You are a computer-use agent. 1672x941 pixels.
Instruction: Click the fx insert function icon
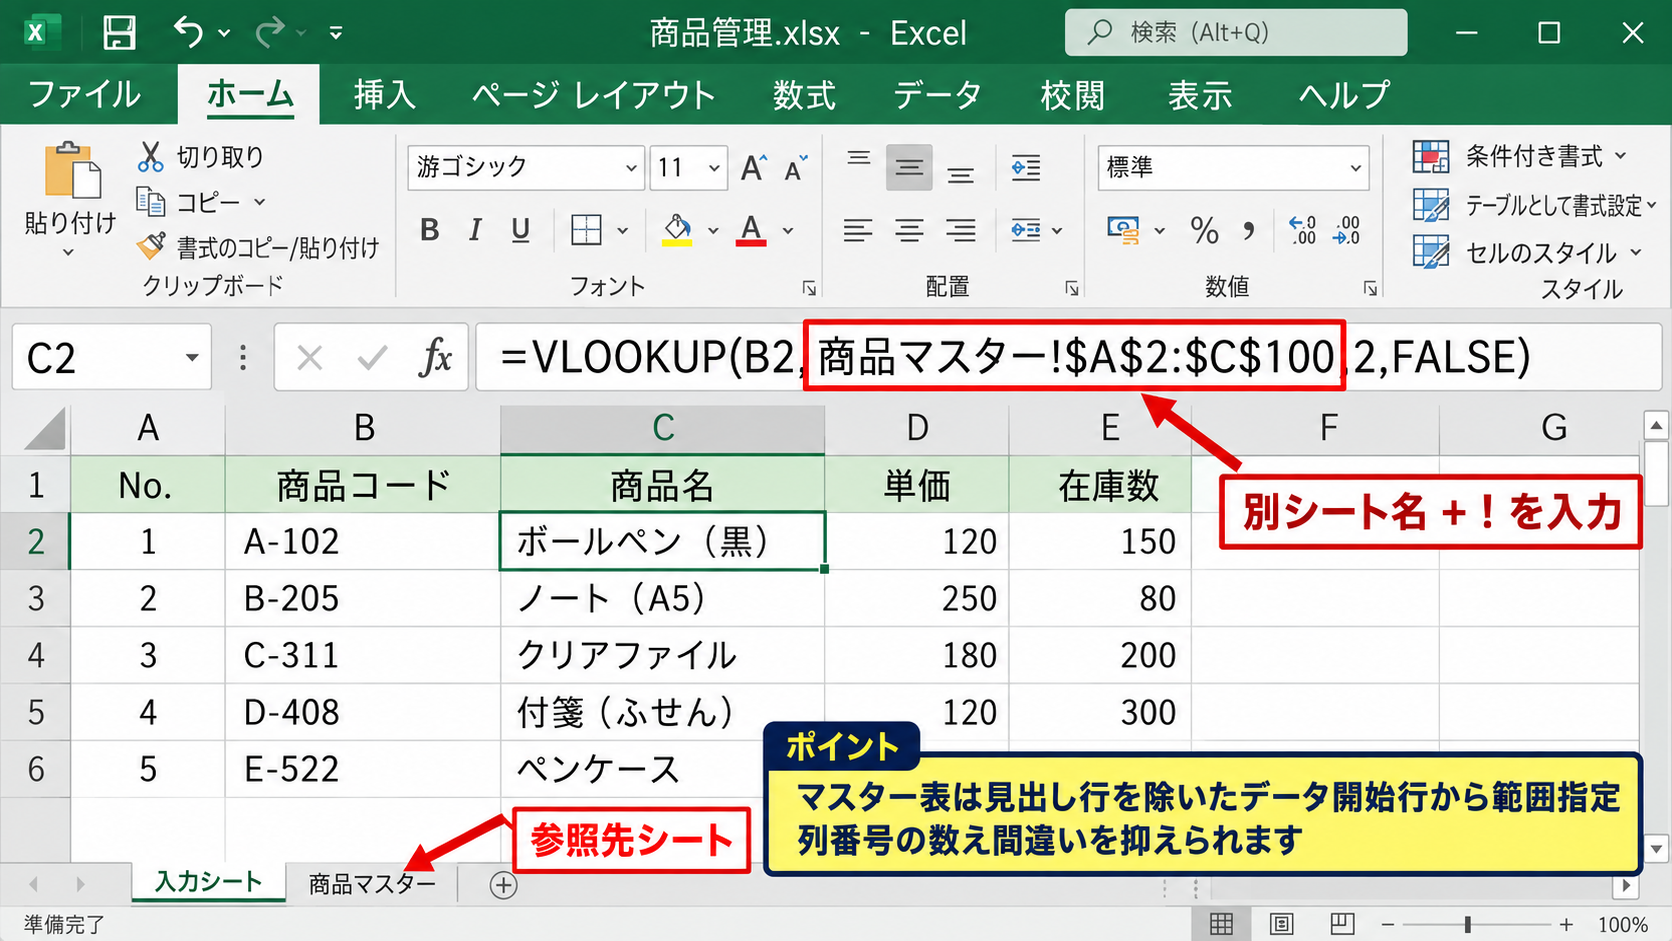click(x=436, y=357)
